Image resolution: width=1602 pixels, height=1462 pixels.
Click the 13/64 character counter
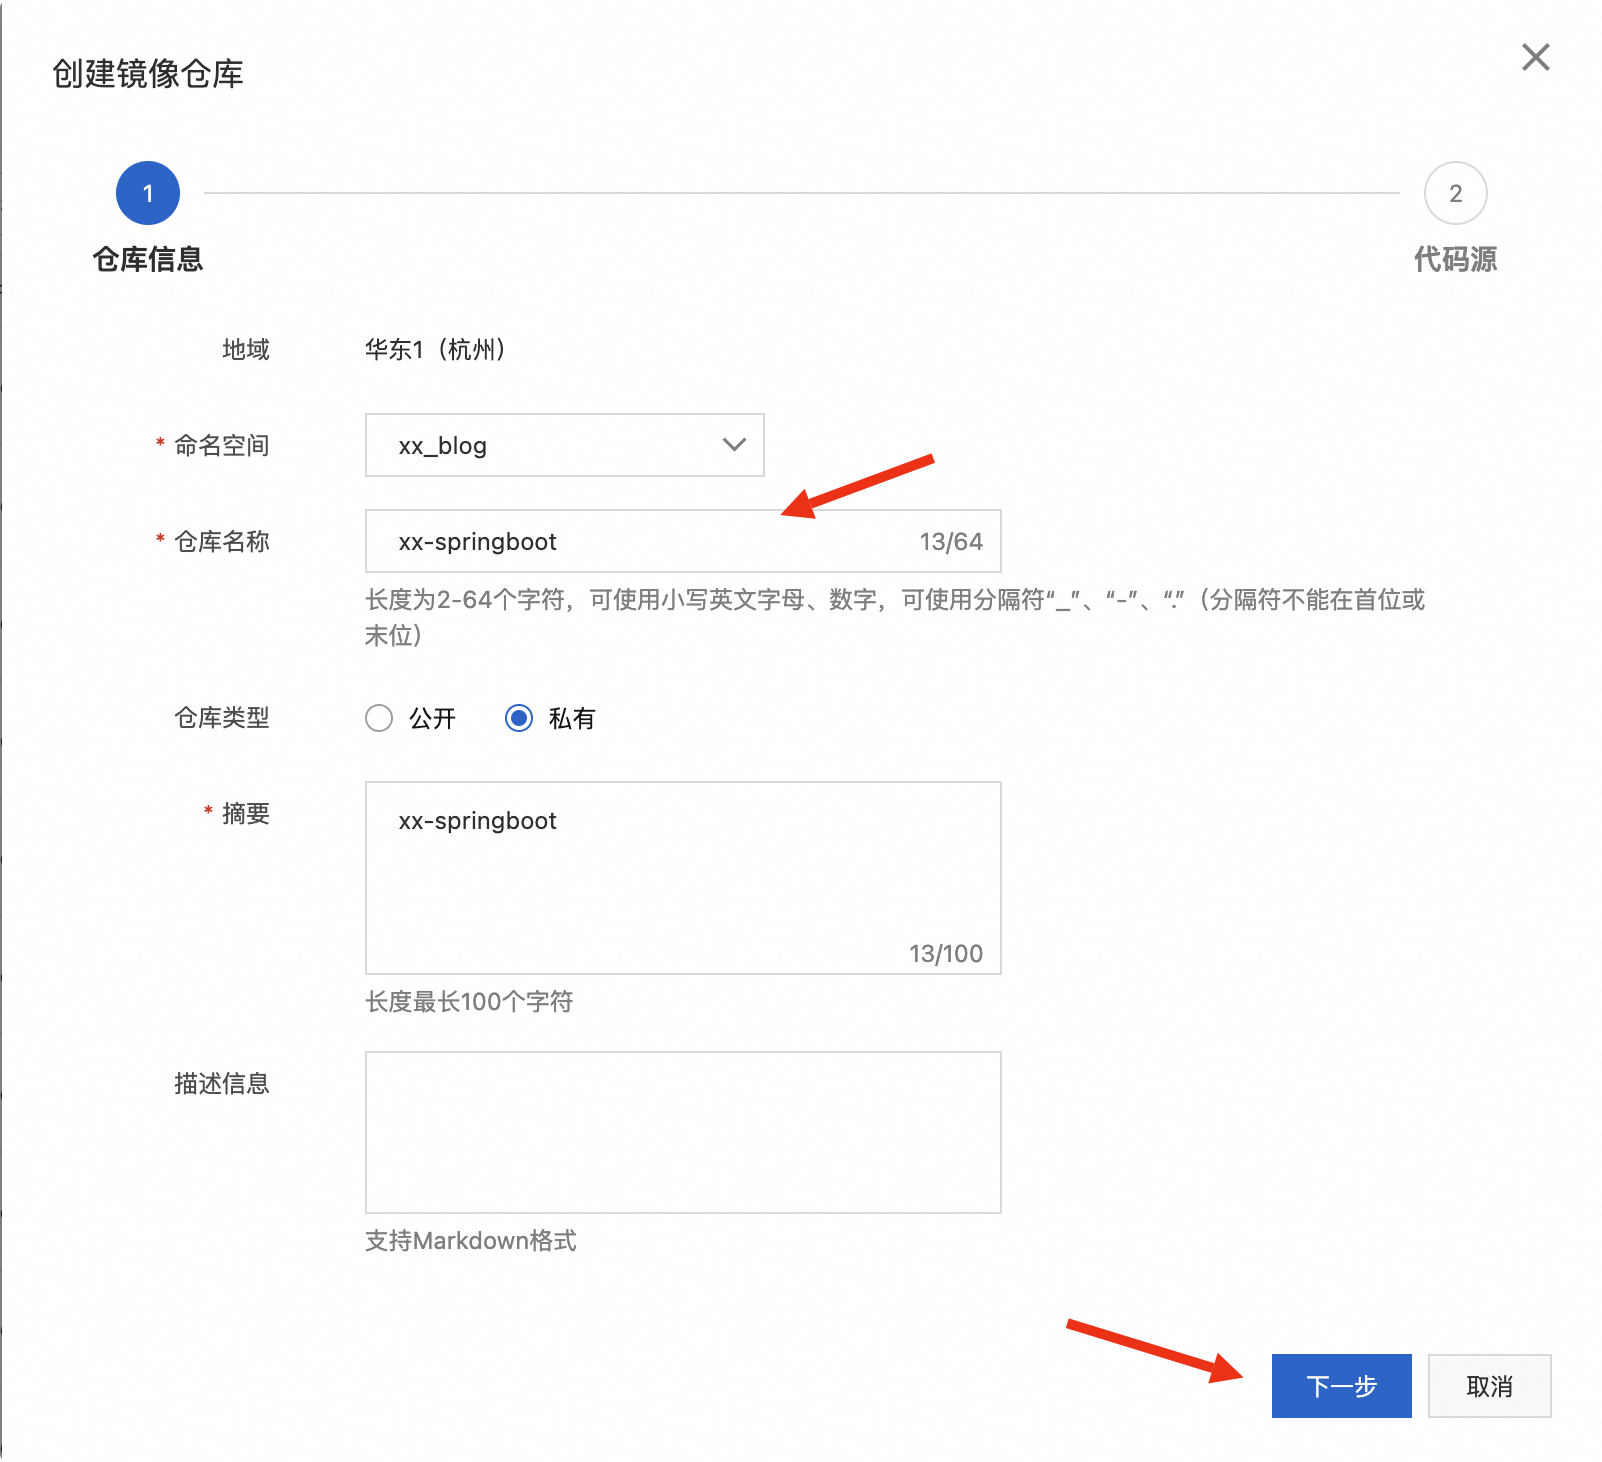pos(950,541)
